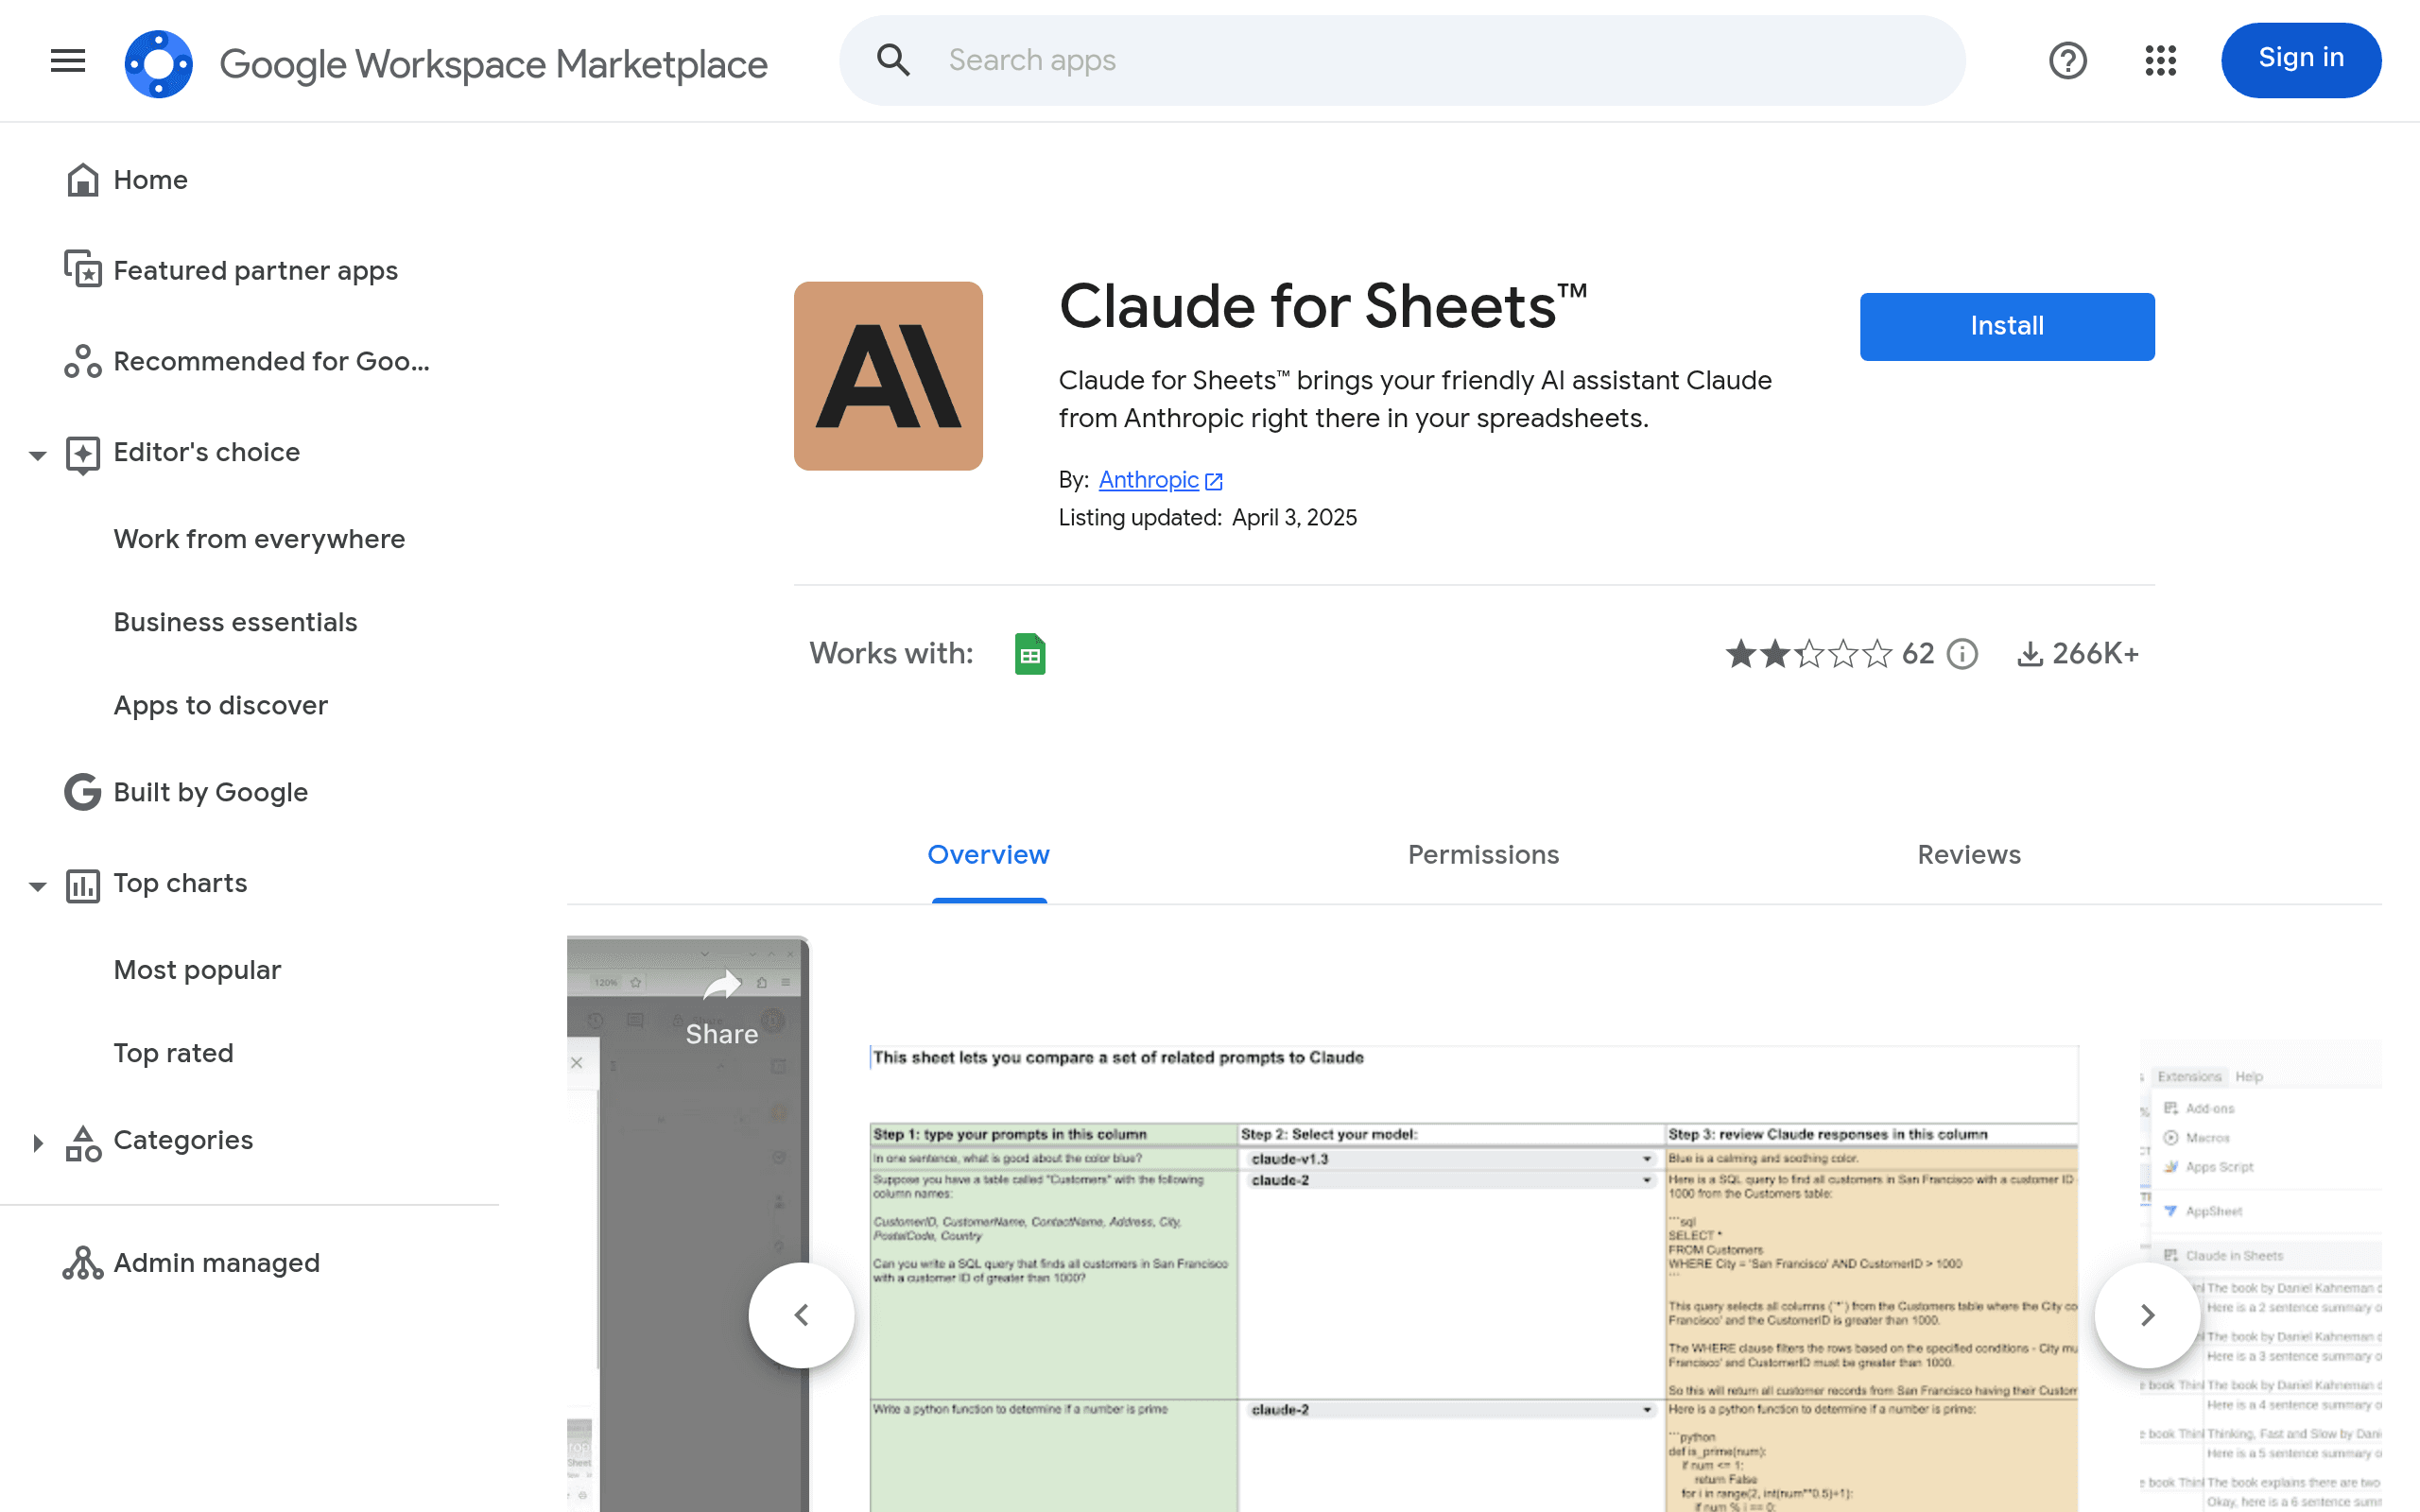Click the Google Sheets icon
The image size is (2420, 1512).
pyautogui.click(x=1030, y=654)
